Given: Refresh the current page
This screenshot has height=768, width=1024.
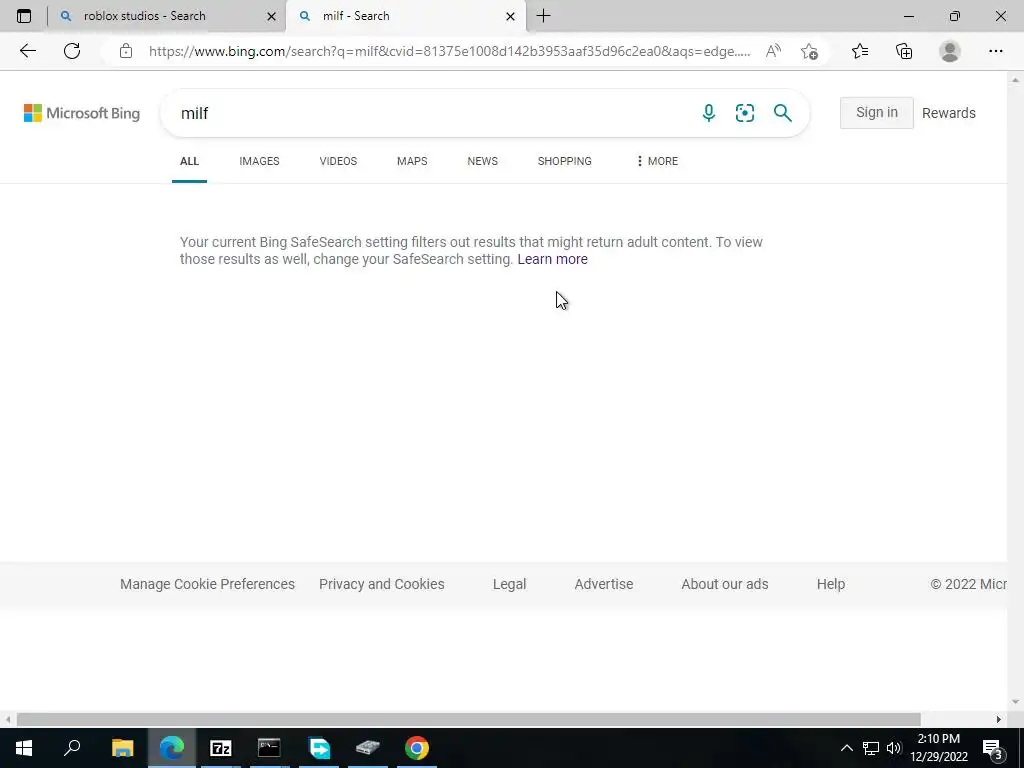Looking at the screenshot, I should 72,51.
